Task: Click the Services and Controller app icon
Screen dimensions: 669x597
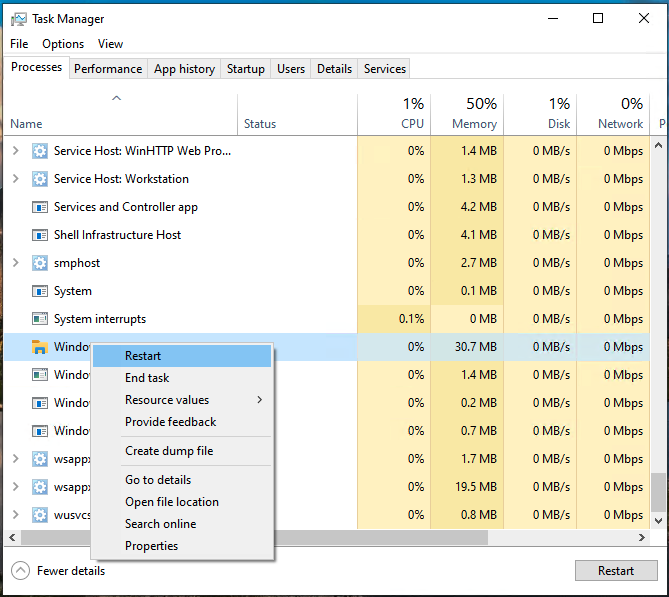Action: click(40, 207)
